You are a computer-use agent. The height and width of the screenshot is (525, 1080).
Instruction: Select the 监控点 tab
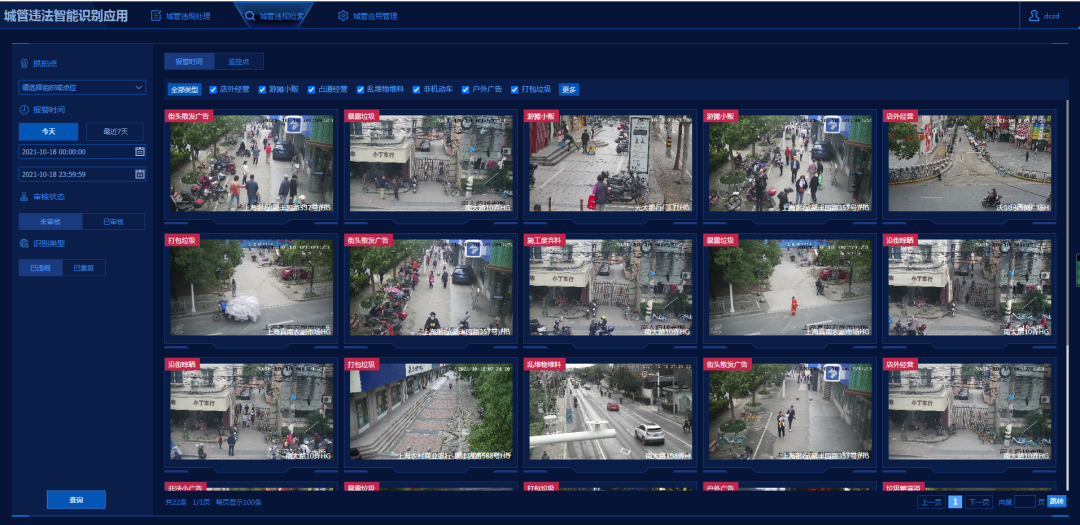pyautogui.click(x=238, y=61)
